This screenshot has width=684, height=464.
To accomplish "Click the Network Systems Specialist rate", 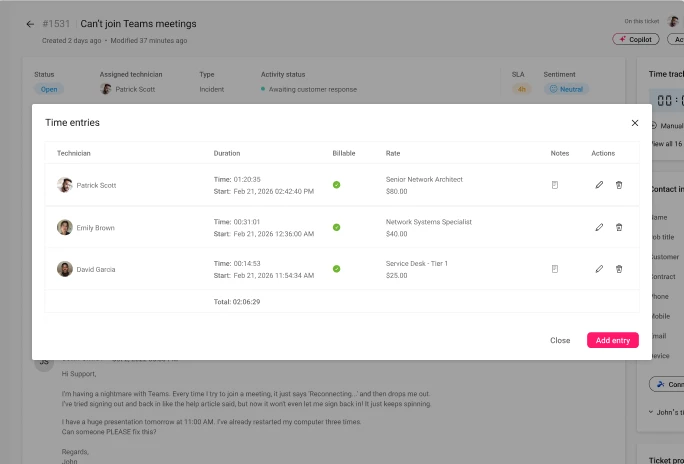I will pos(428,222).
